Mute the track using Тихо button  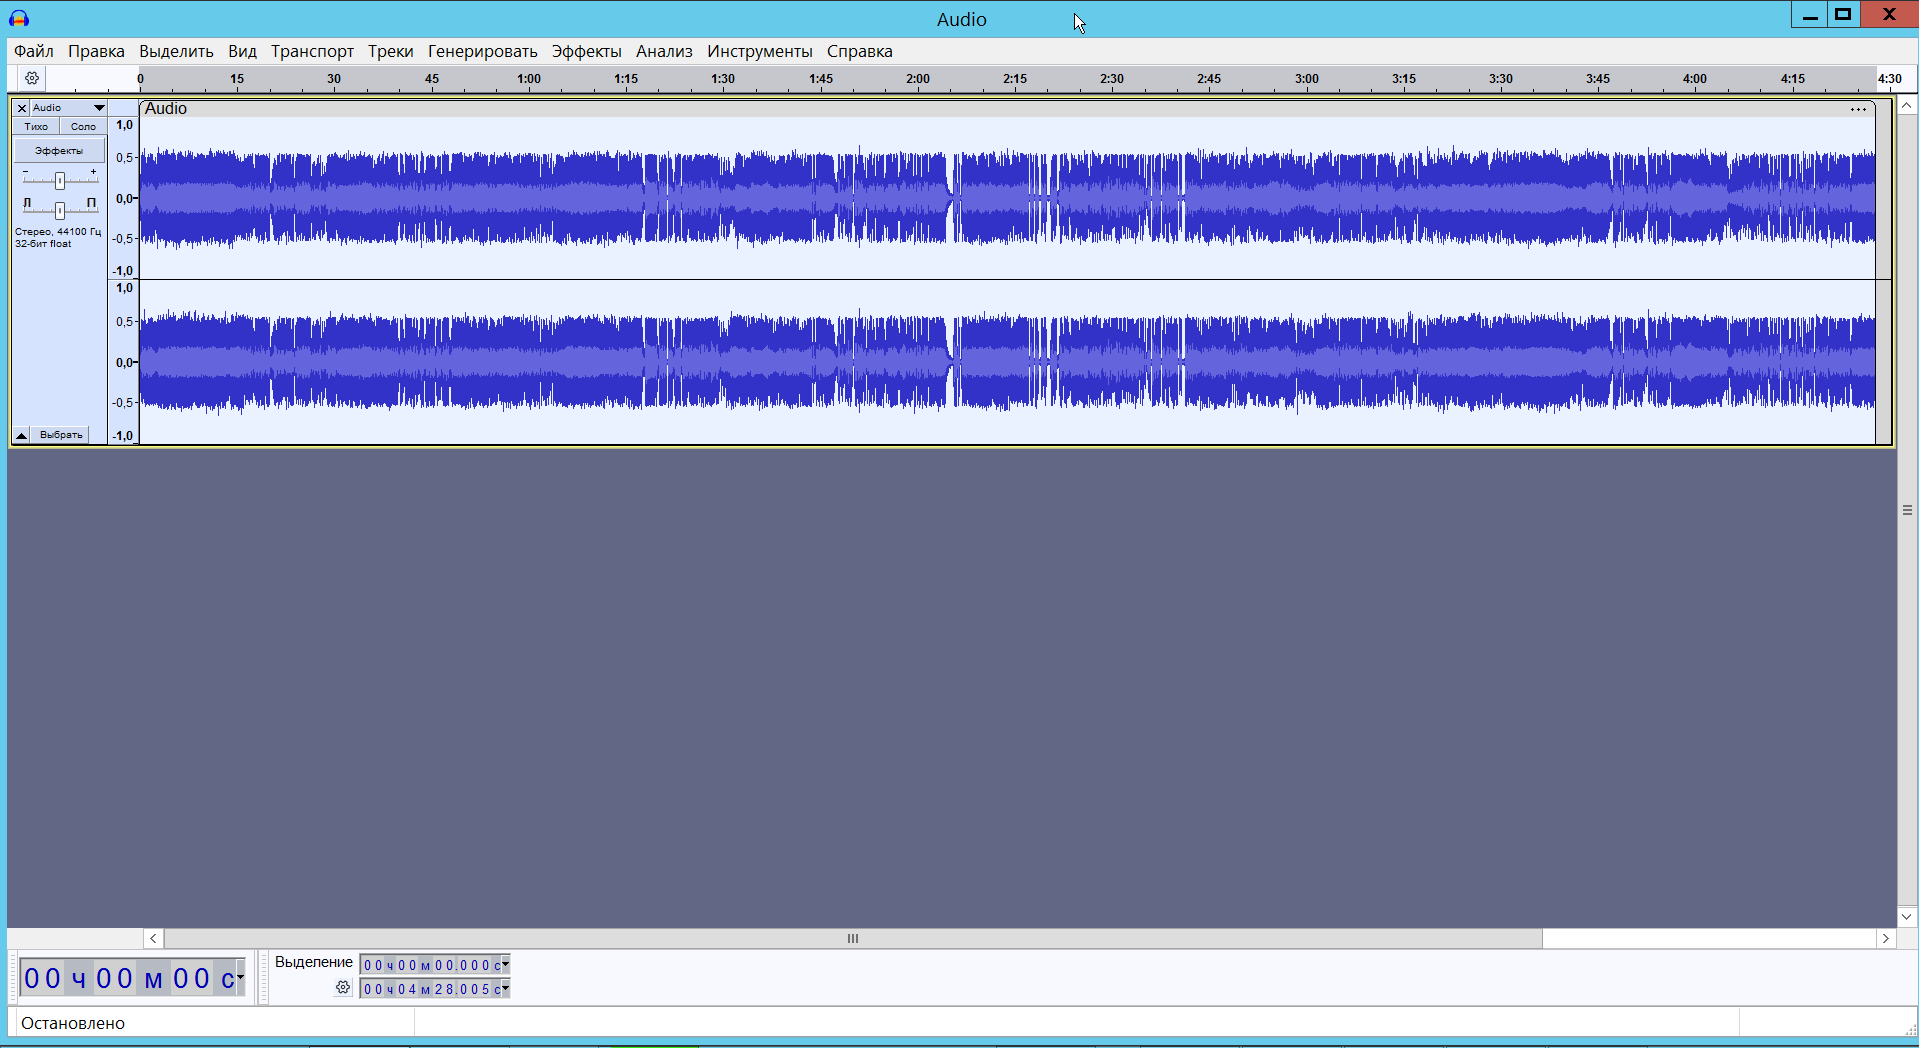36,127
